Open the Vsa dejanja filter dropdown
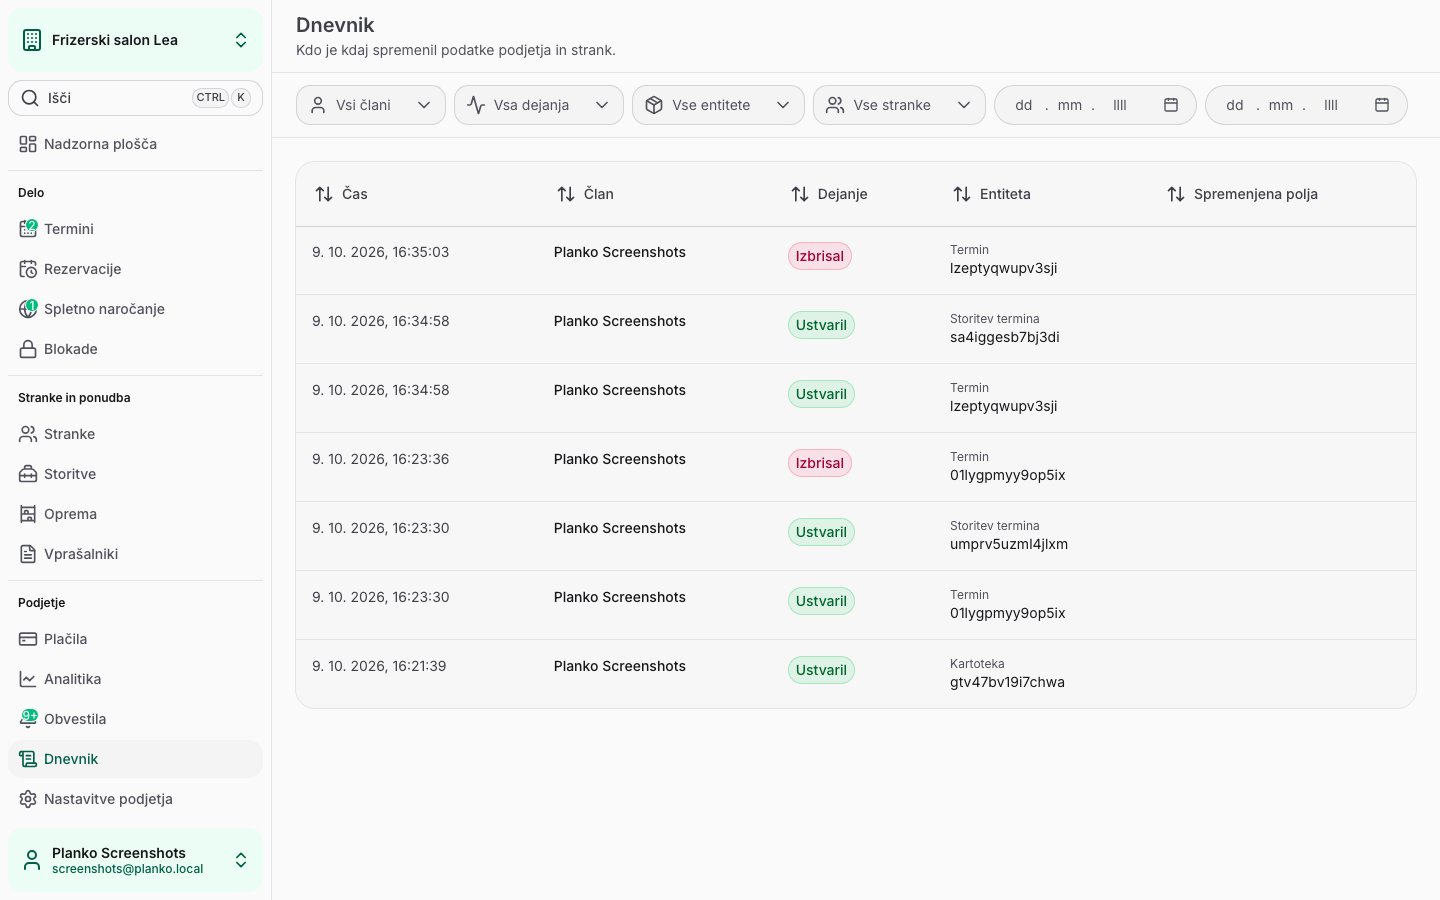The image size is (1440, 900). coord(539,105)
